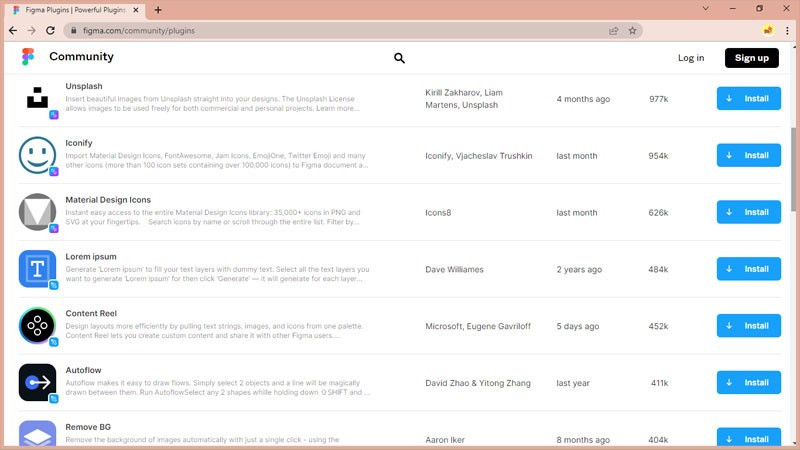The height and width of the screenshot is (450, 800).
Task: Click author Microsoft, Eugene Gavriloff
Action: (478, 326)
